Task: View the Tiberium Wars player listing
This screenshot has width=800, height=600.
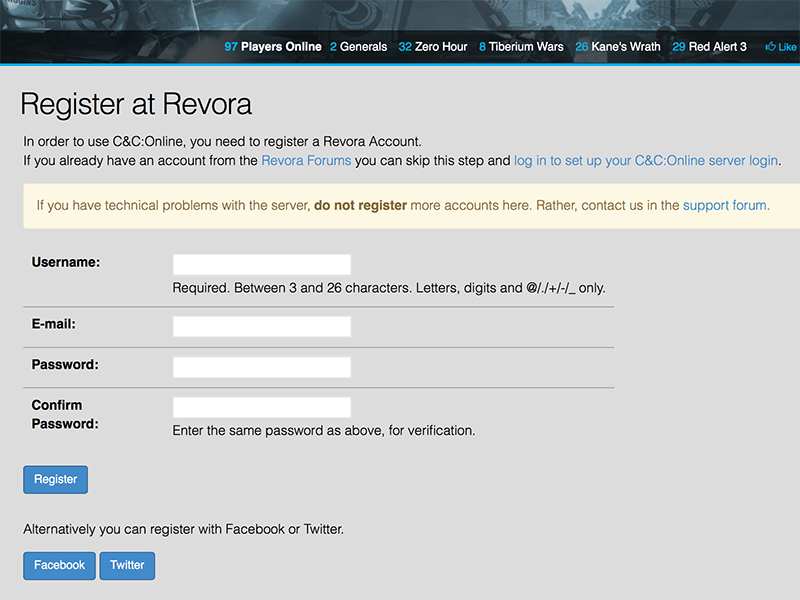Action: (x=527, y=46)
